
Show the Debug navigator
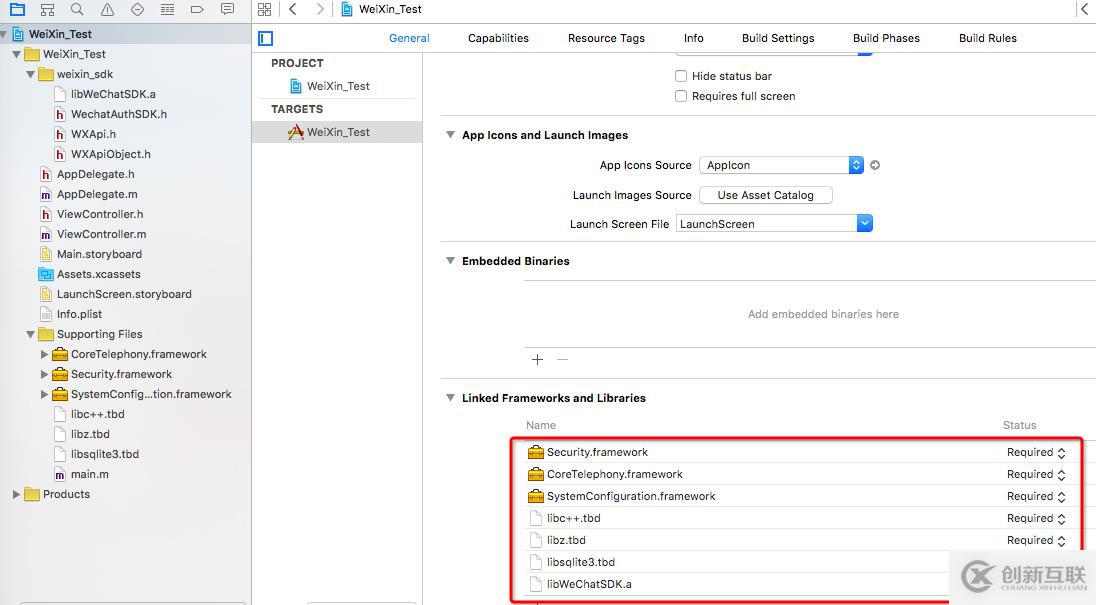pyautogui.click(x=167, y=9)
